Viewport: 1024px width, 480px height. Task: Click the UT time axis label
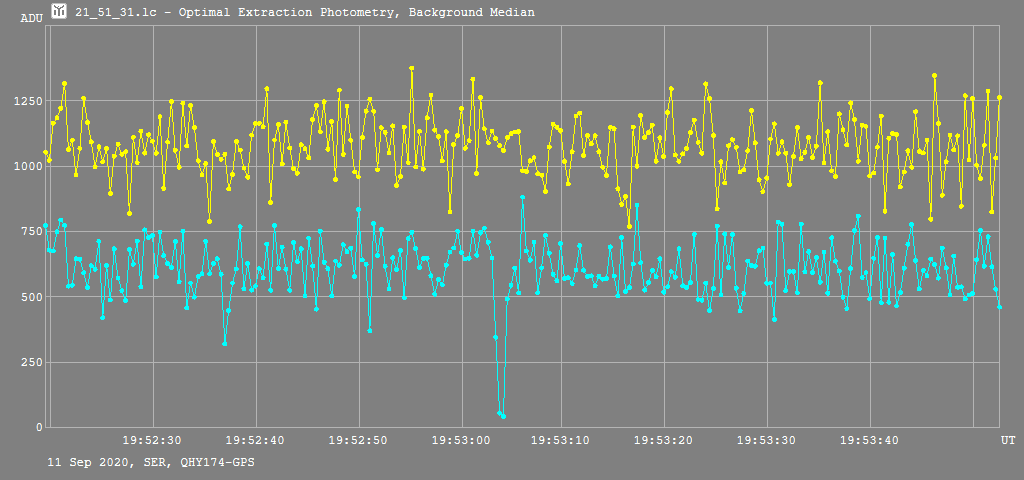(1008, 440)
